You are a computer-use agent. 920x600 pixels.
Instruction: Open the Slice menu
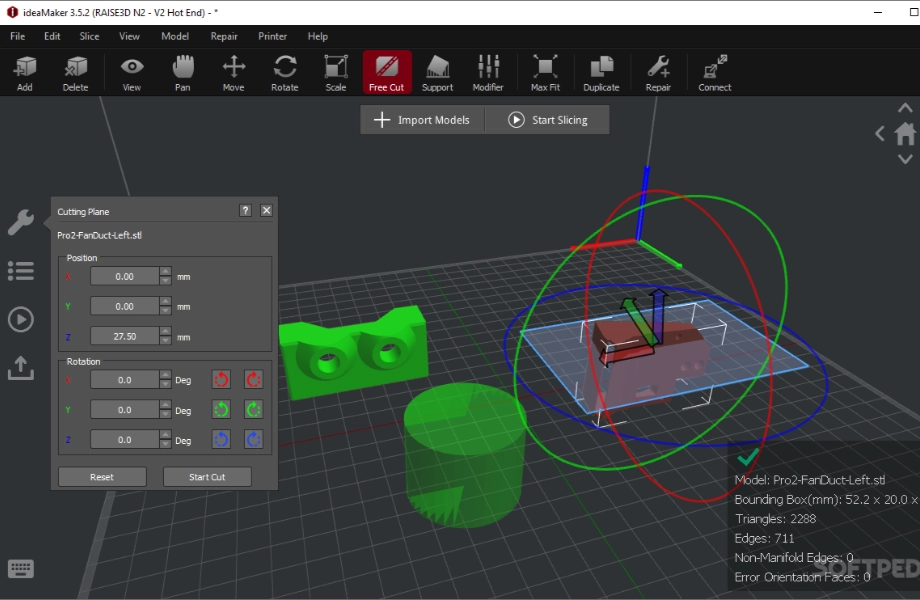click(x=89, y=36)
